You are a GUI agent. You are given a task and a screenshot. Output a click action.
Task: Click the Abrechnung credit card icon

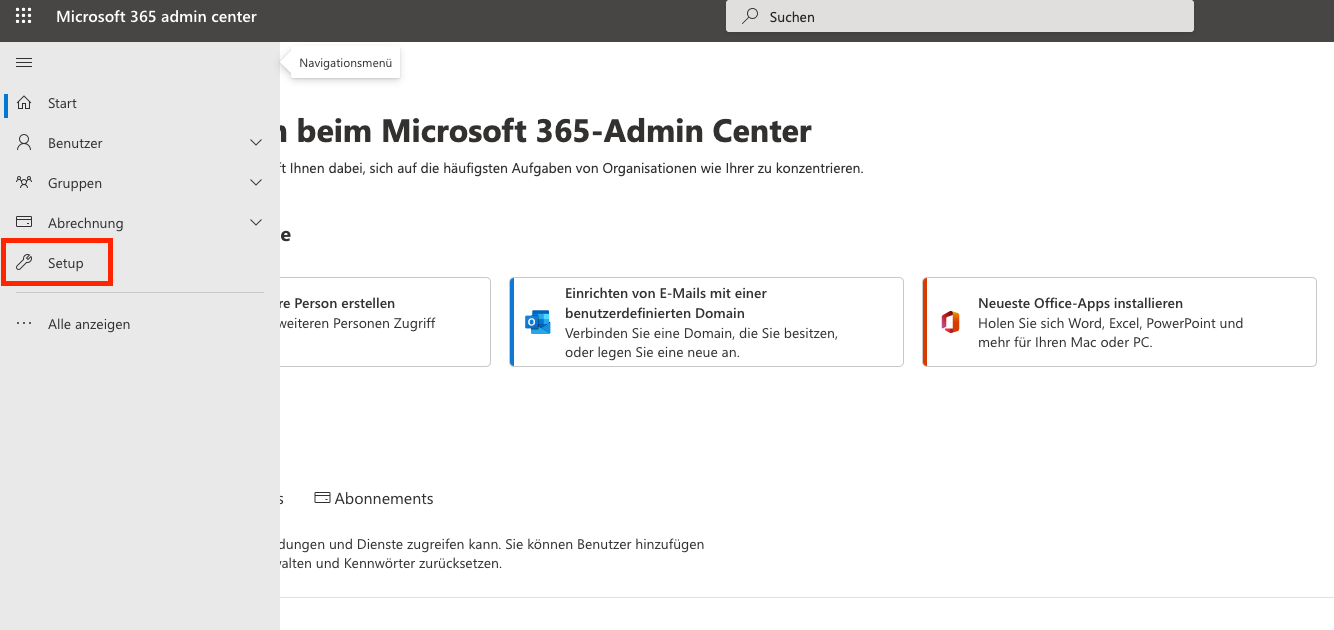tap(25, 223)
